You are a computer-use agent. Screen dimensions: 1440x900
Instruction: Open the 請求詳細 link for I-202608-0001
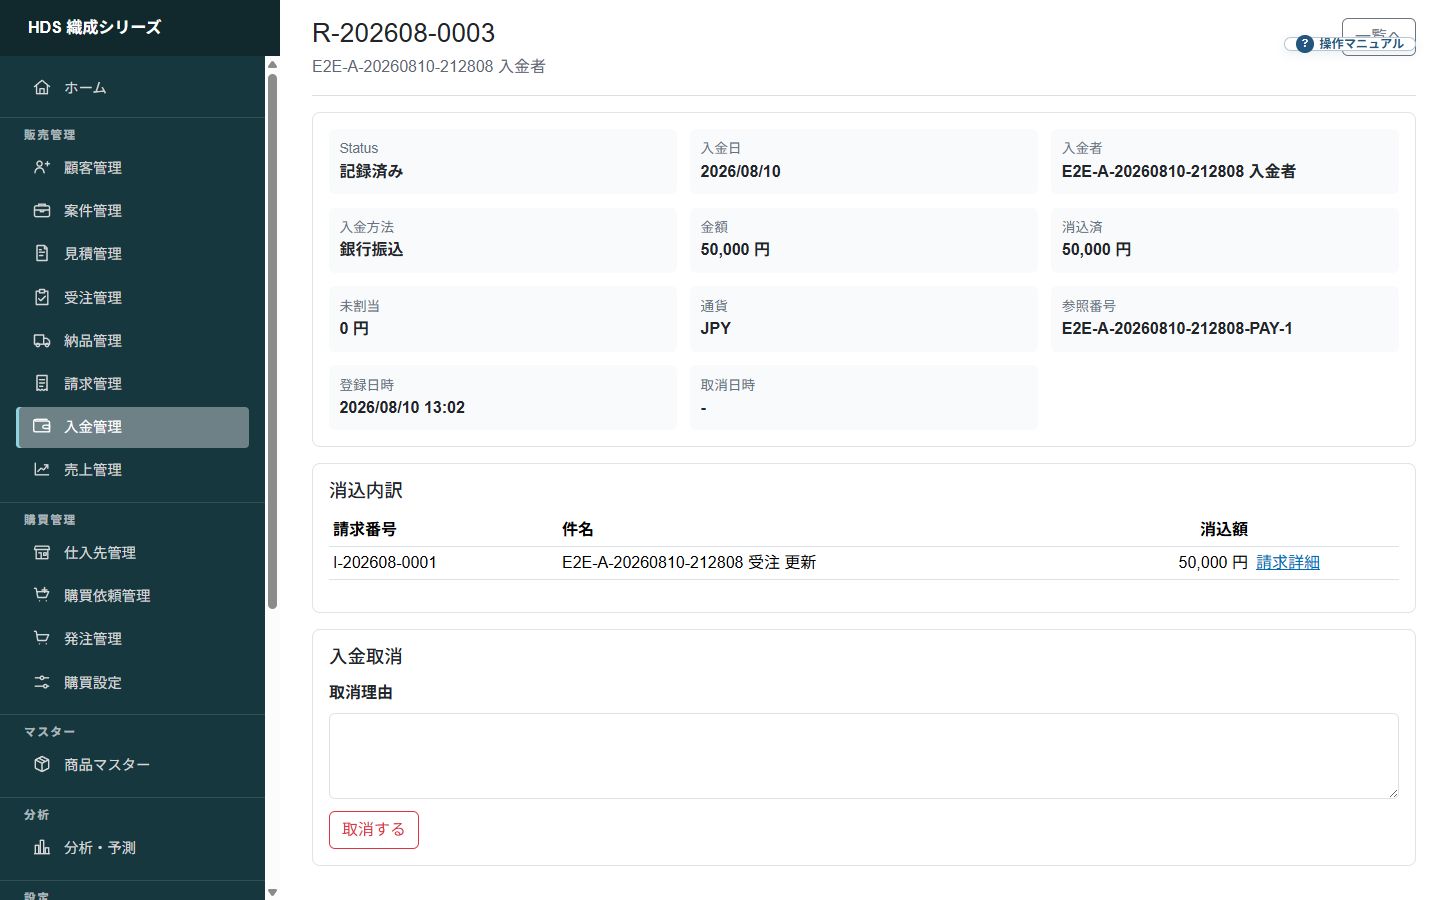click(1288, 563)
